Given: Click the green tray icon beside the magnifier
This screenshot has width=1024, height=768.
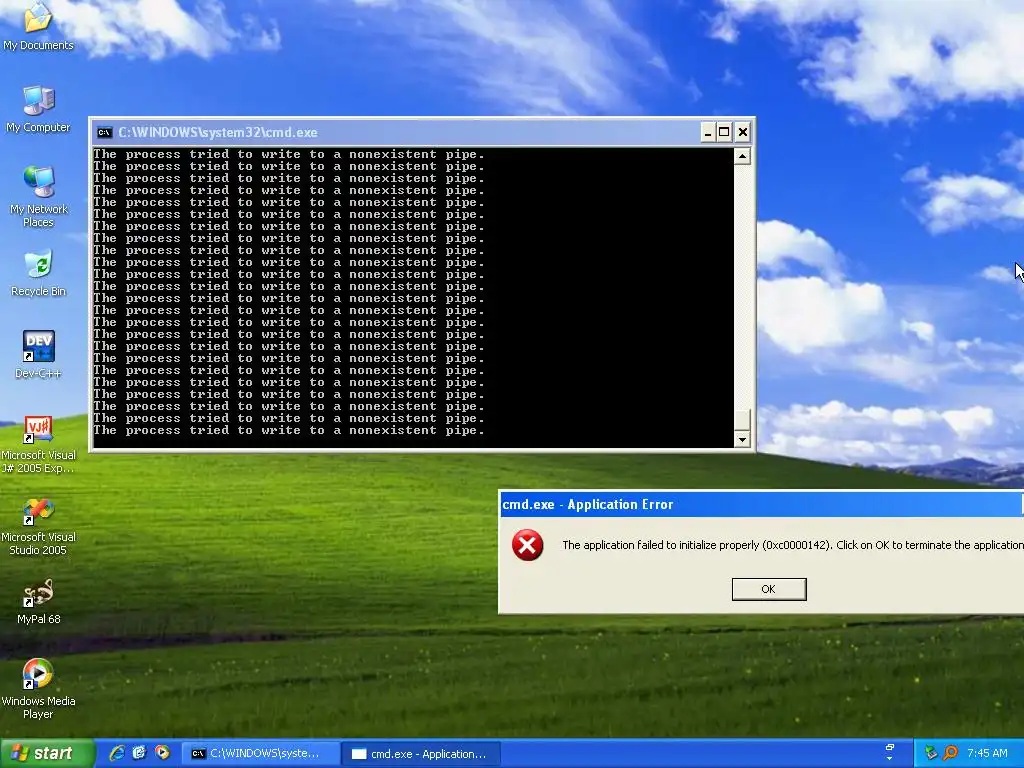Looking at the screenshot, I should [x=931, y=753].
